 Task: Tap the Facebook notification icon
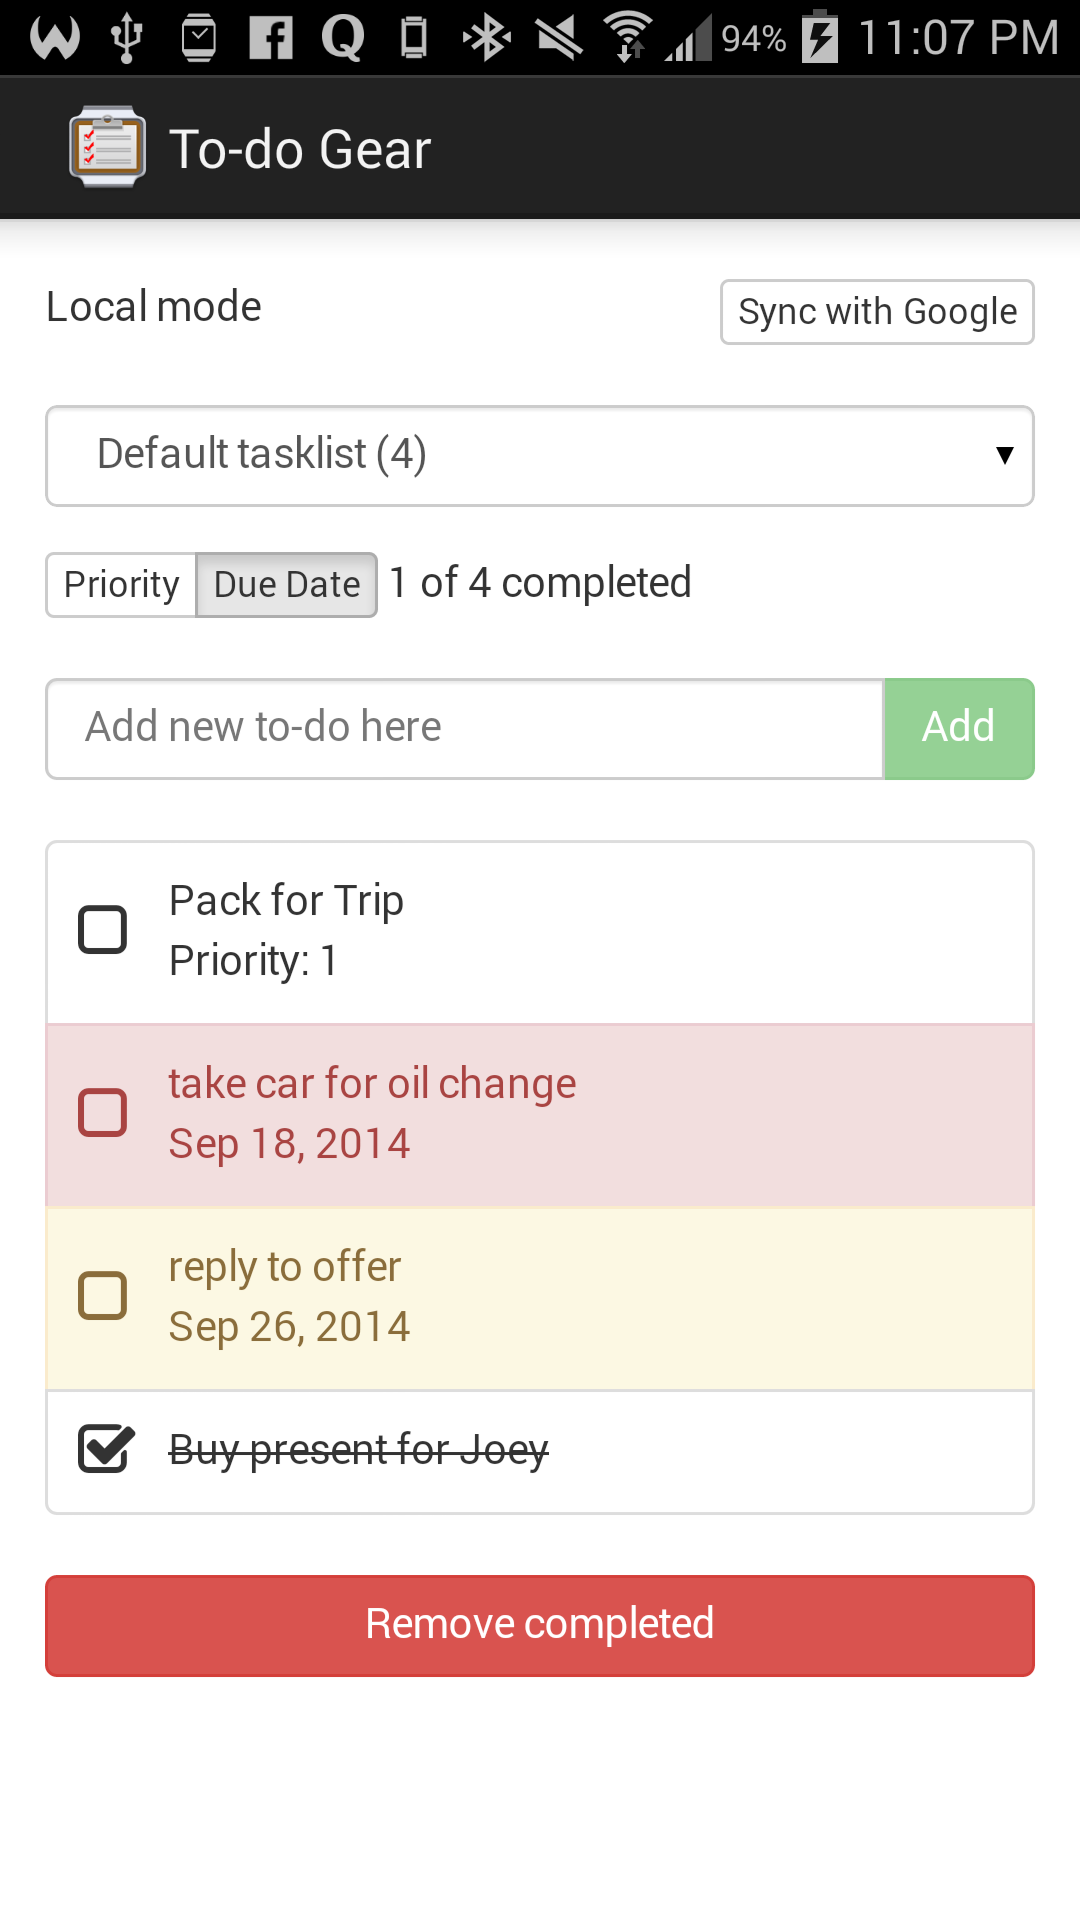(x=271, y=38)
